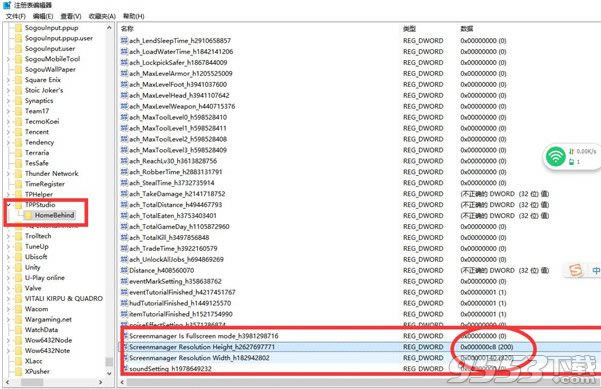Select ach_UnlockAllJobs_h694869269 row

tap(176, 259)
